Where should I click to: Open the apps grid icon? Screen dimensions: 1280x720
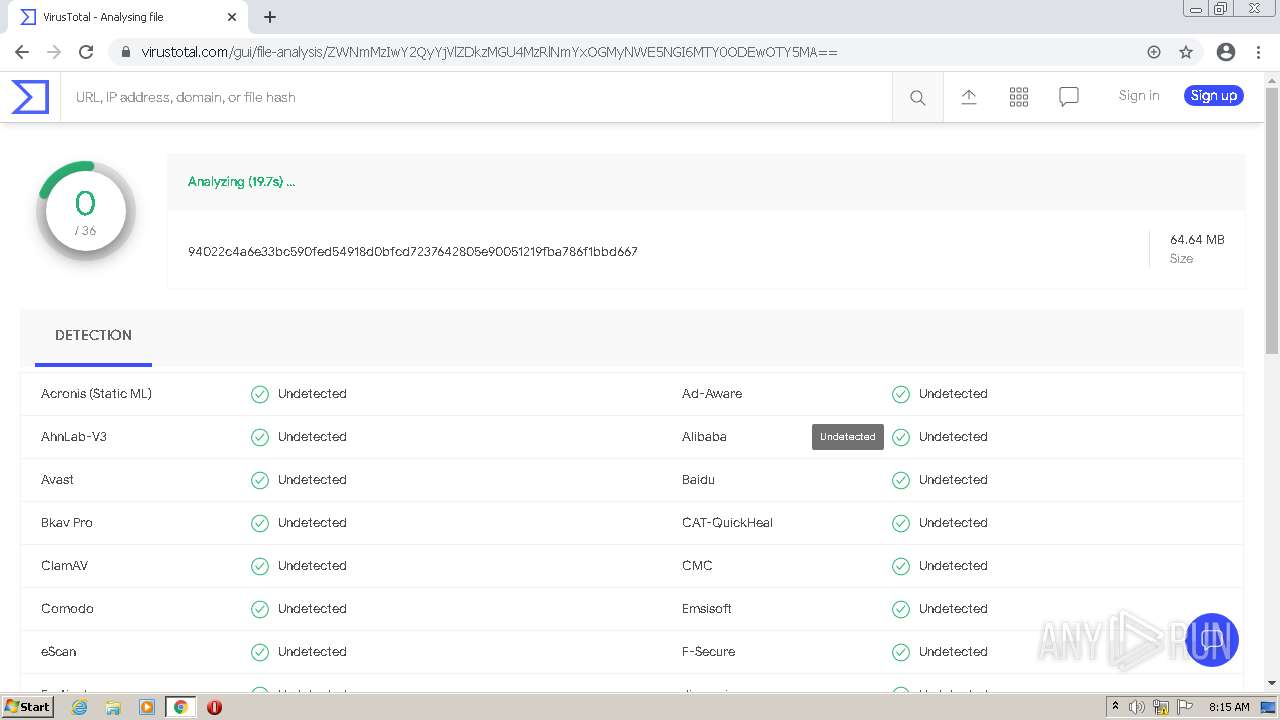click(1018, 97)
